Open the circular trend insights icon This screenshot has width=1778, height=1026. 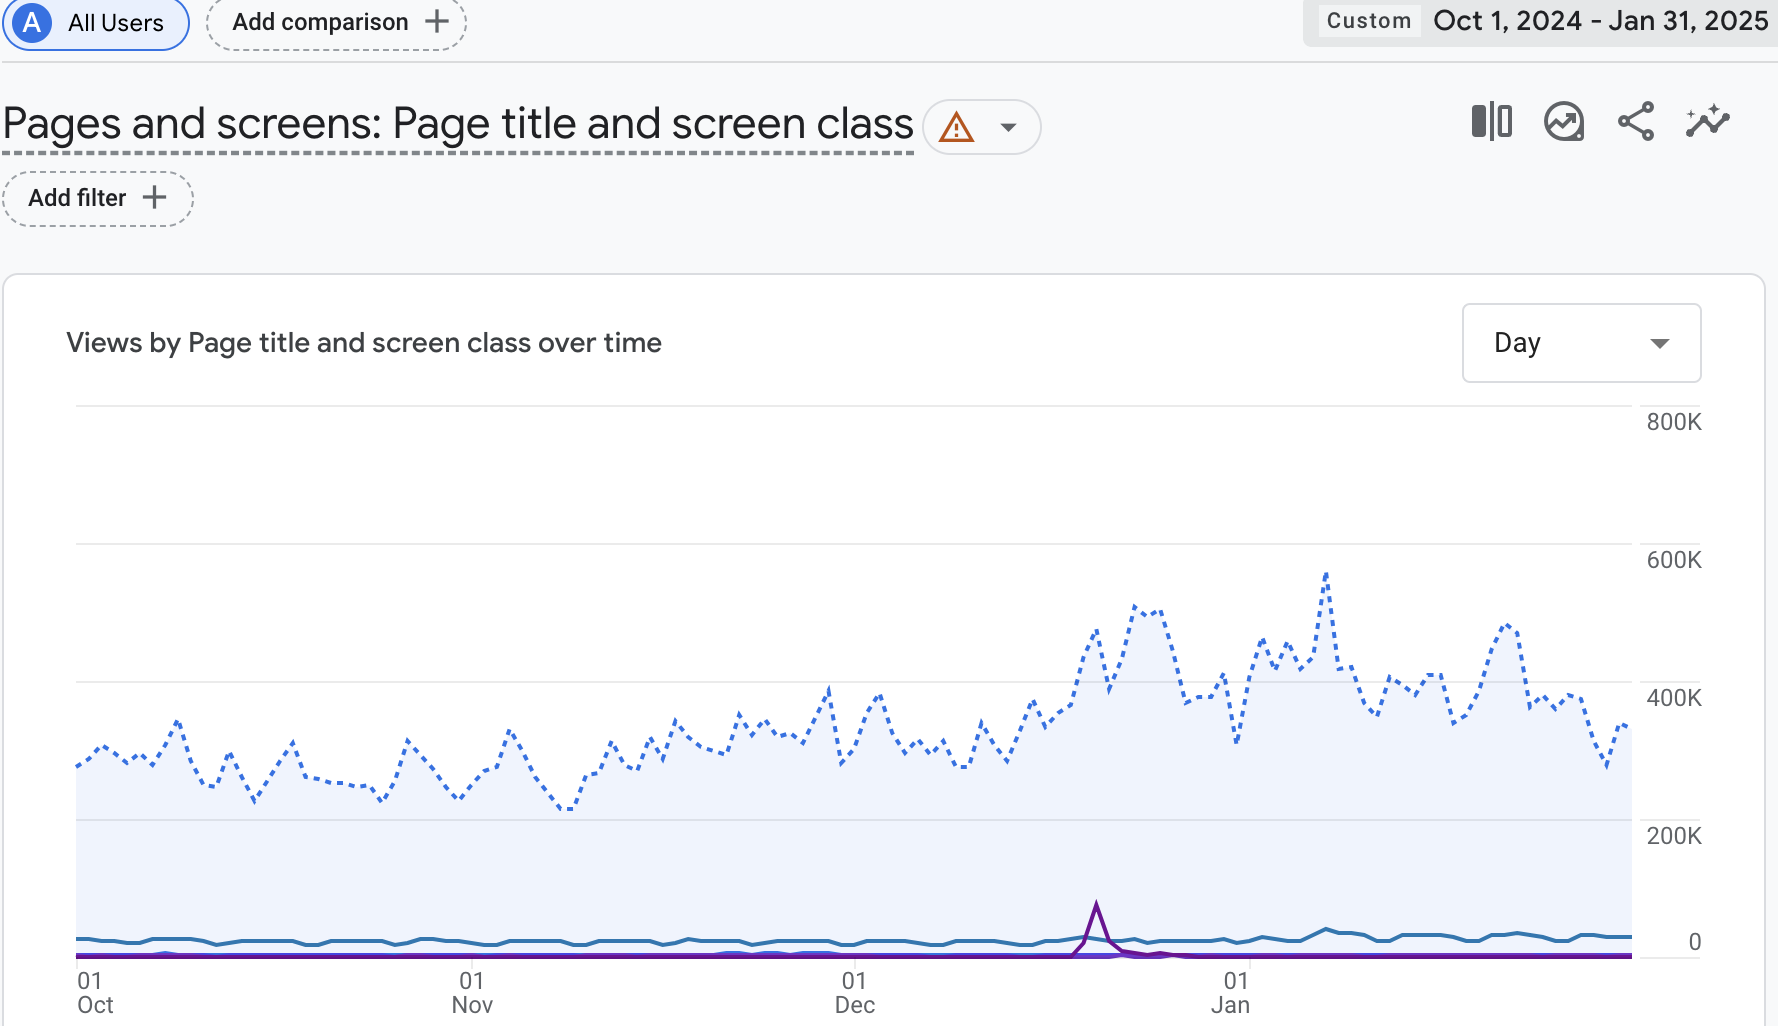pos(1564,122)
